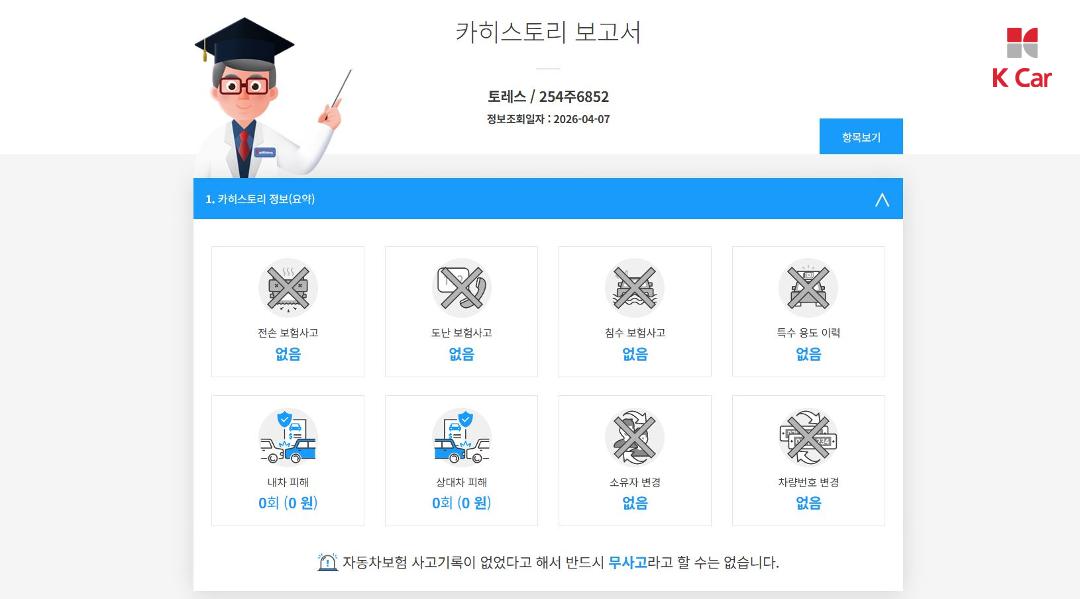Click the 상대차 피해 collision icon

[461, 437]
